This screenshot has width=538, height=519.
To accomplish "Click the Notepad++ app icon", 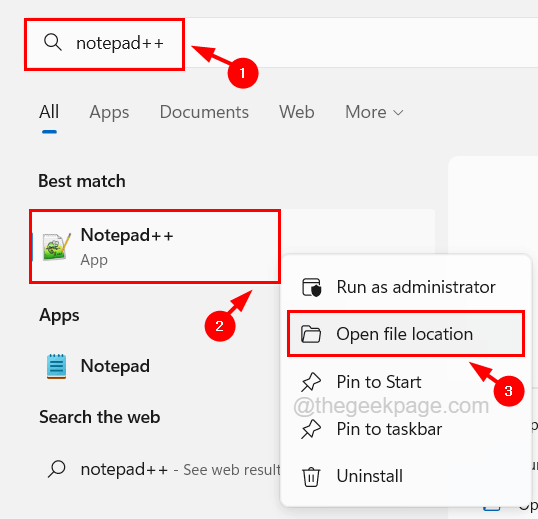I will 57,247.
